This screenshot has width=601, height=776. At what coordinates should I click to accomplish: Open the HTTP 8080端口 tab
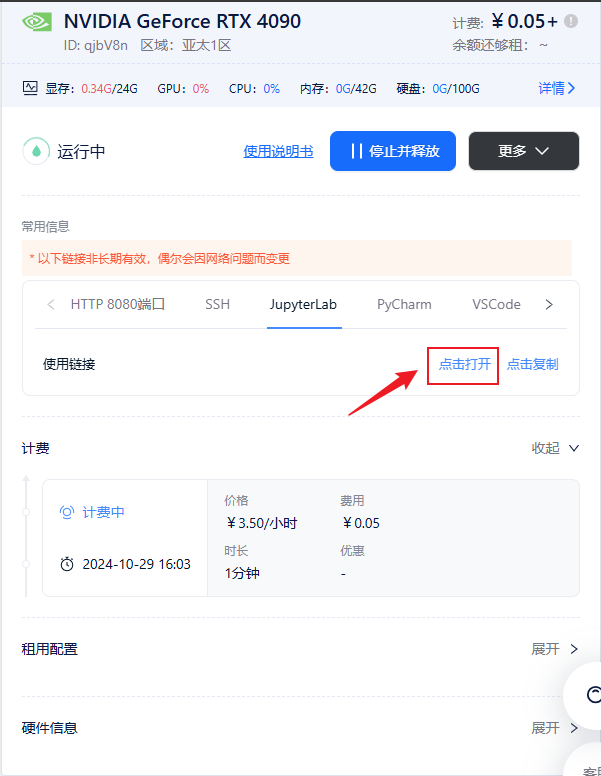coord(117,304)
